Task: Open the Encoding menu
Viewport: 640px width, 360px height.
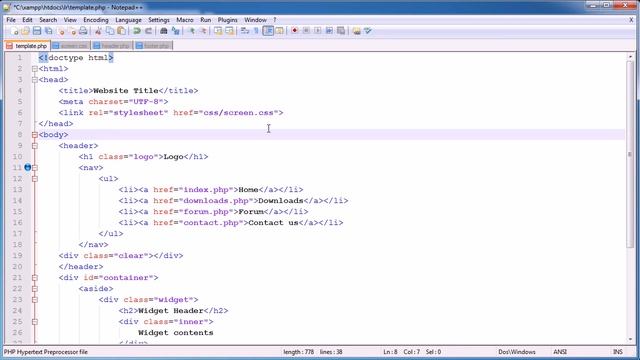Action: pyautogui.click(x=96, y=20)
